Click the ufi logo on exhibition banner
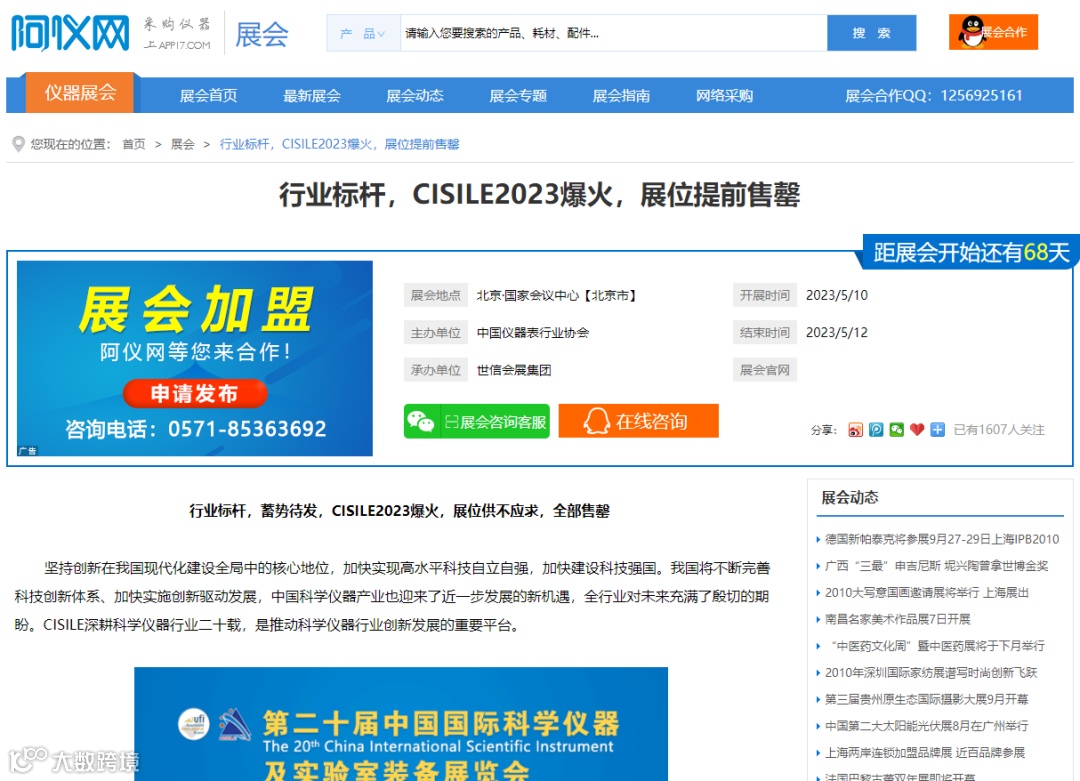The width and height of the screenshot is (1080, 781). [x=194, y=724]
